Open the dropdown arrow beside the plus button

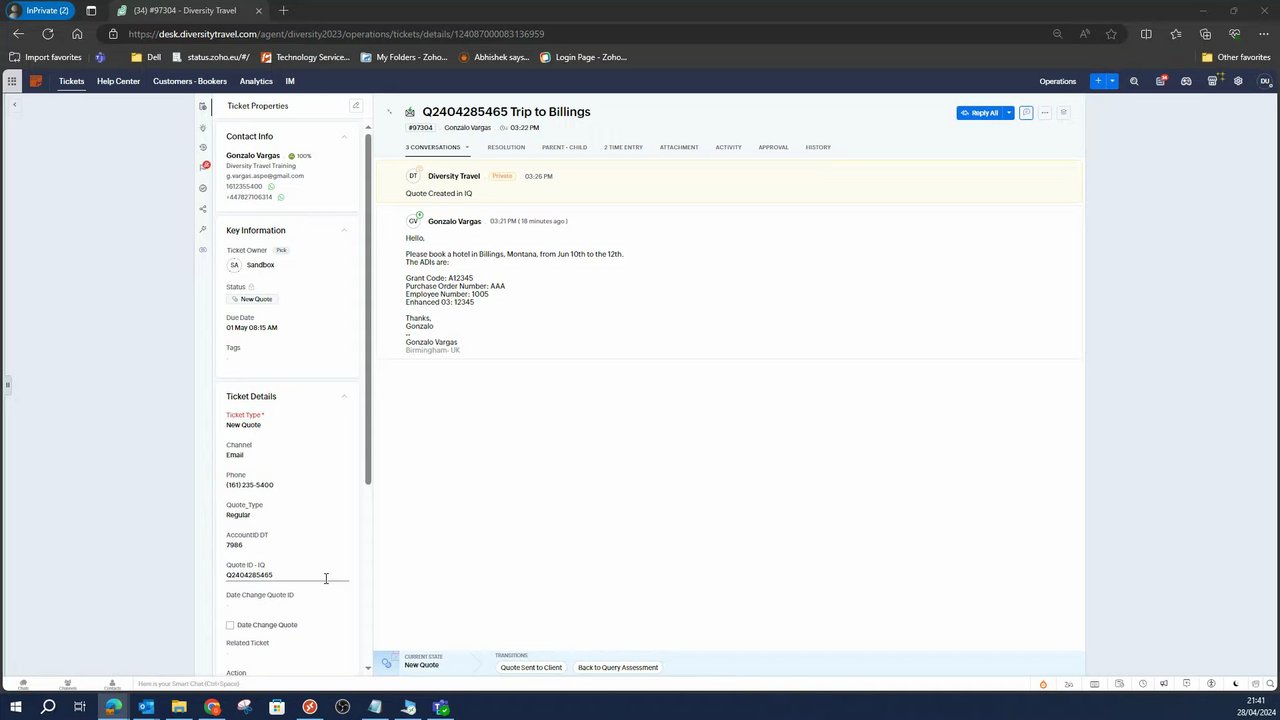pyautogui.click(x=1111, y=81)
